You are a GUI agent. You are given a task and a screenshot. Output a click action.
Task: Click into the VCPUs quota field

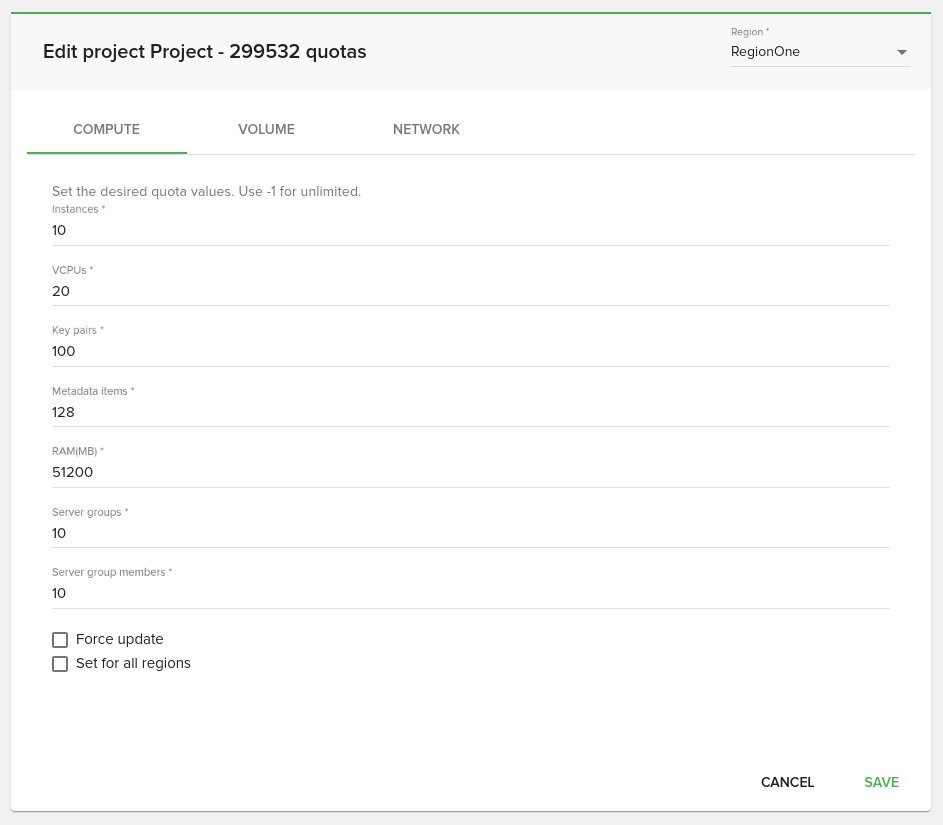pyautogui.click(x=470, y=291)
